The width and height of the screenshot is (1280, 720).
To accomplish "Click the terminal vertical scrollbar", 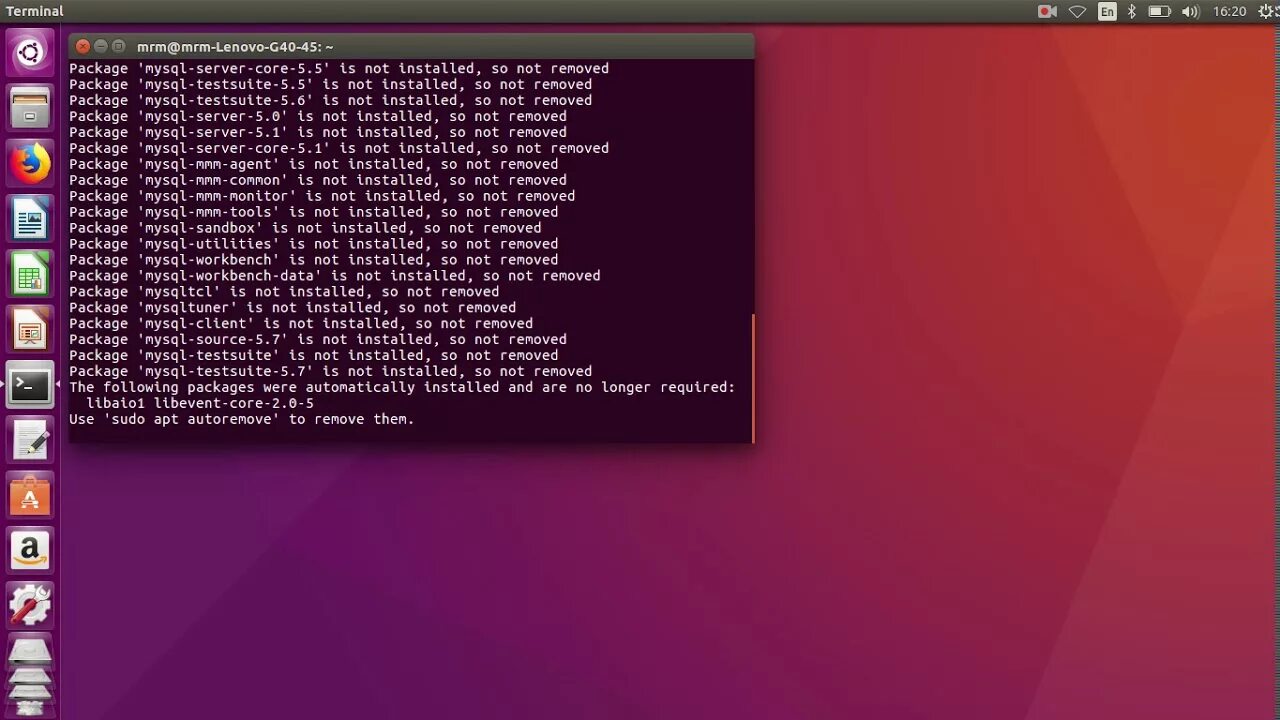I will (752, 378).
